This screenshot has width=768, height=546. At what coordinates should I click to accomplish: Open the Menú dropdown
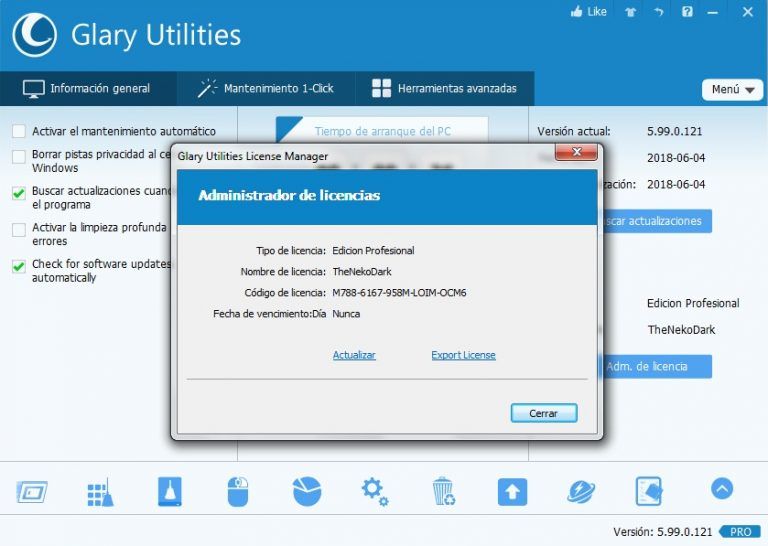732,90
